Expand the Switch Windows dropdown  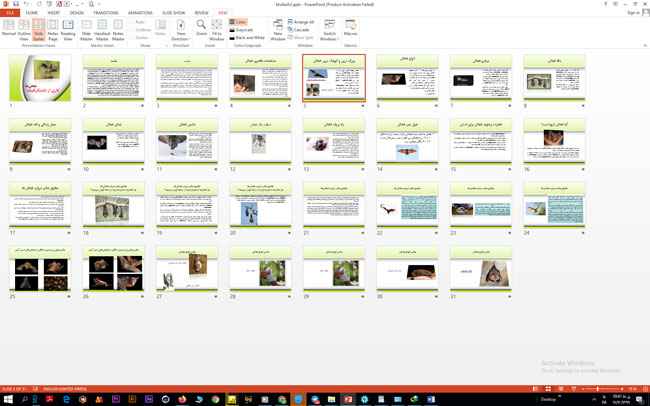pyautogui.click(x=329, y=29)
